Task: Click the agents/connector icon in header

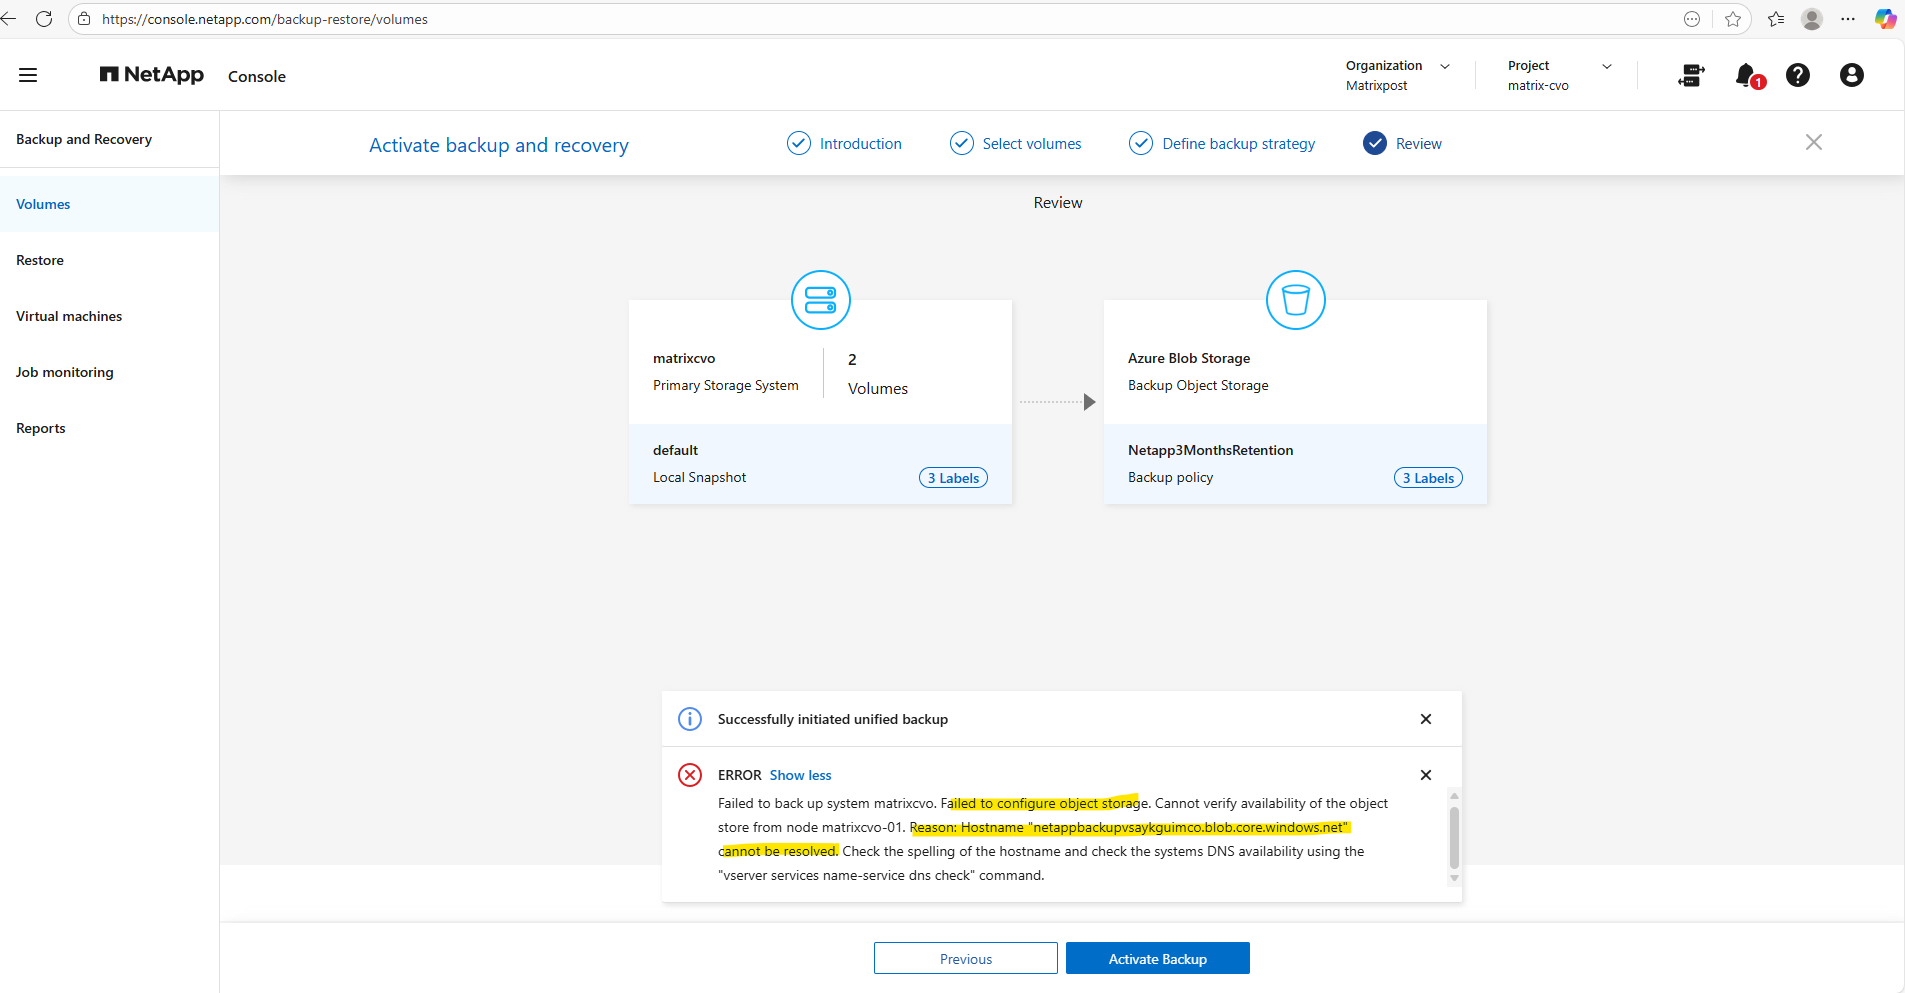Action: pyautogui.click(x=1691, y=75)
